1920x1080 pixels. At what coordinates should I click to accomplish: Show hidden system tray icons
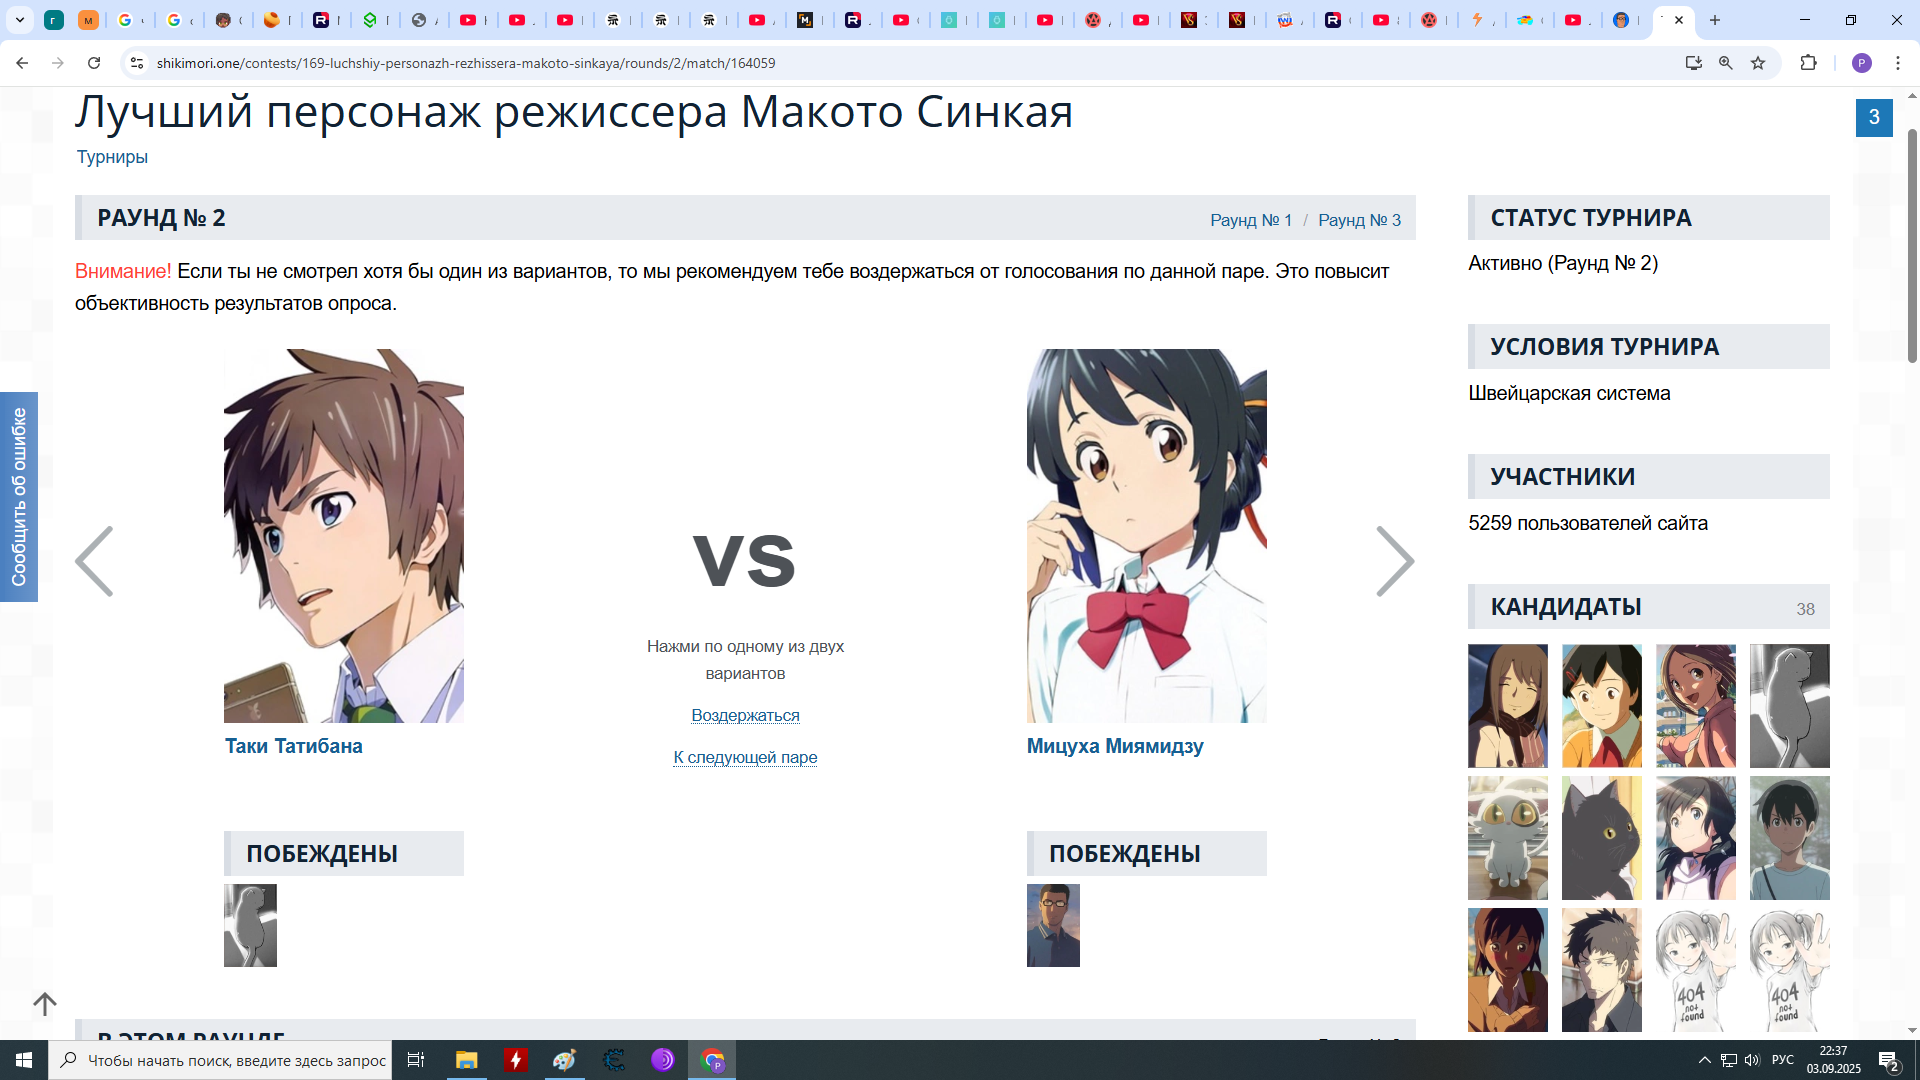(1704, 1060)
